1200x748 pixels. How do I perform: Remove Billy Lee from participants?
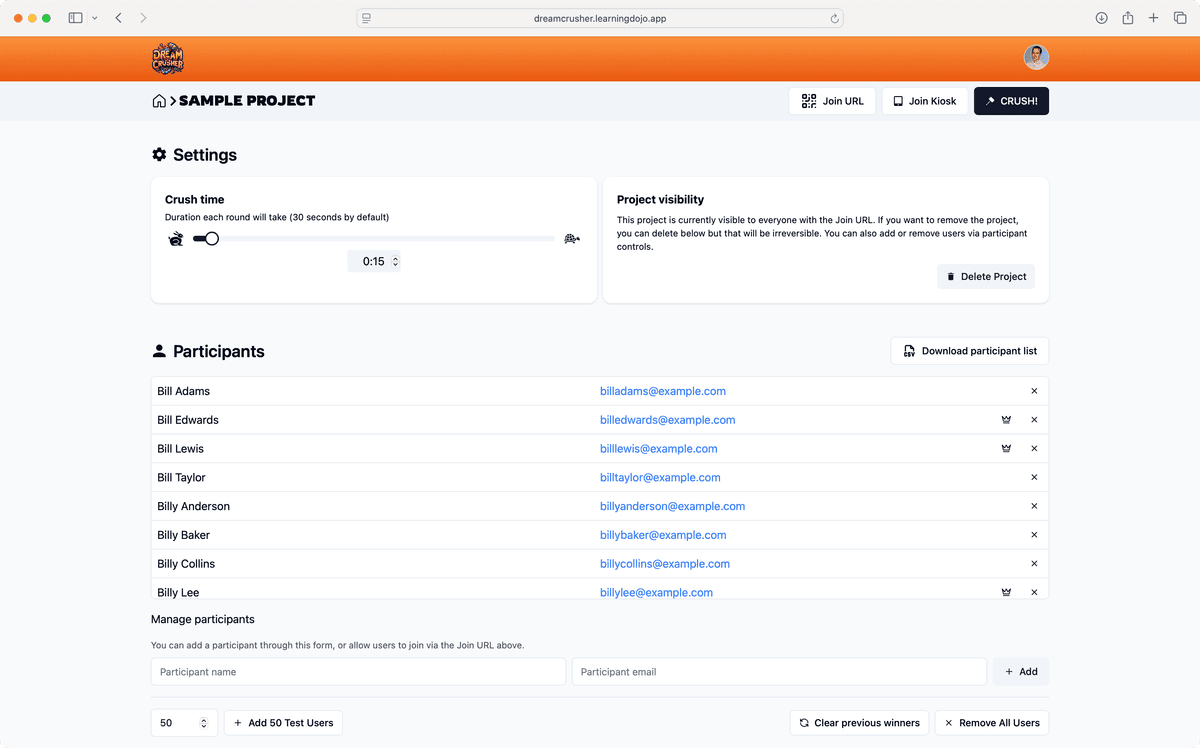pos(1034,592)
